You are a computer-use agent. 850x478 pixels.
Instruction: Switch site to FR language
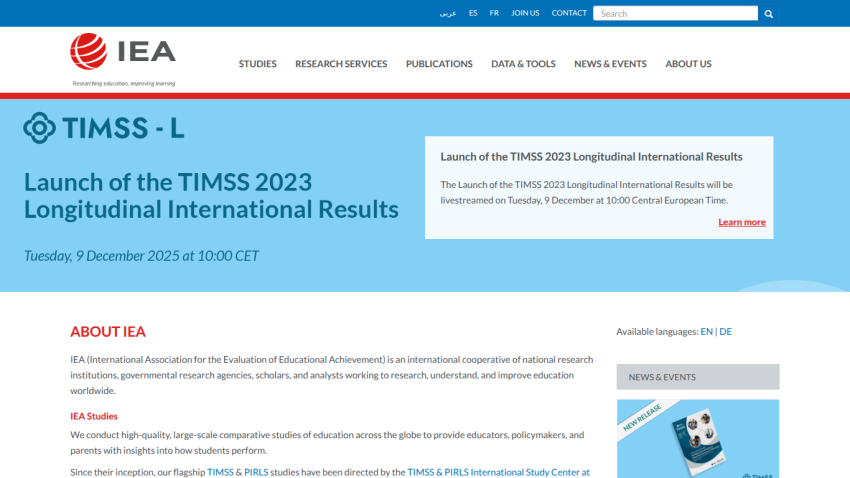pyautogui.click(x=494, y=13)
